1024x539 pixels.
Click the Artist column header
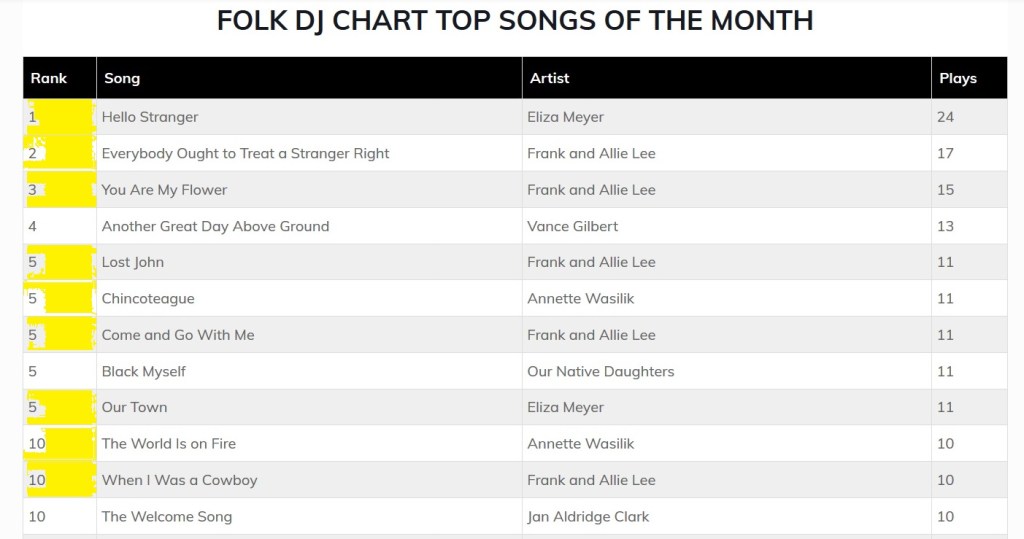550,78
